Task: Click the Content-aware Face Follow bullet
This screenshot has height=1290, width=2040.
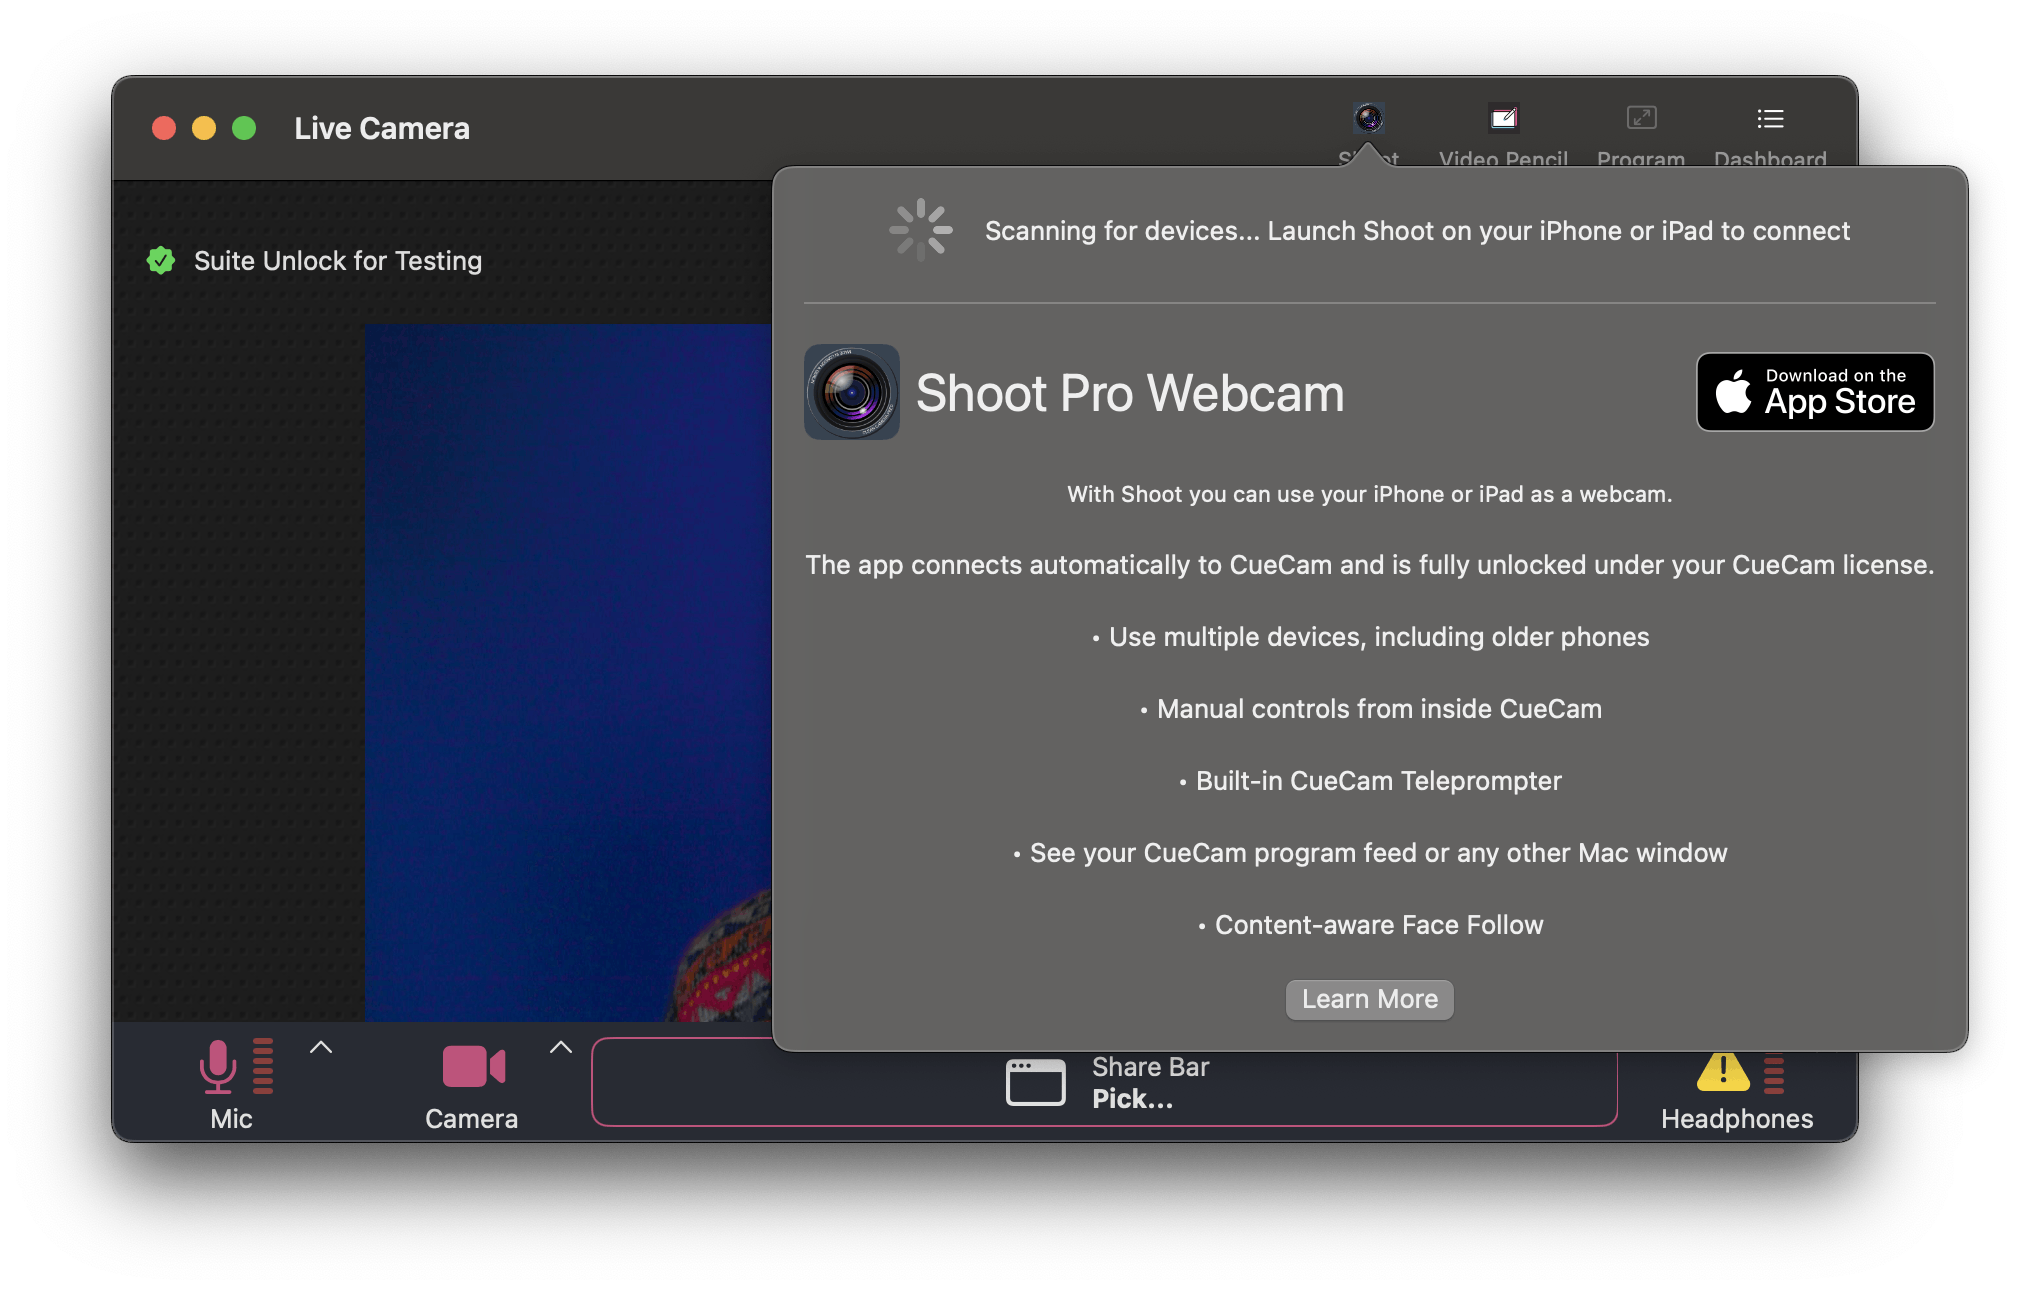Action: tap(1370, 925)
